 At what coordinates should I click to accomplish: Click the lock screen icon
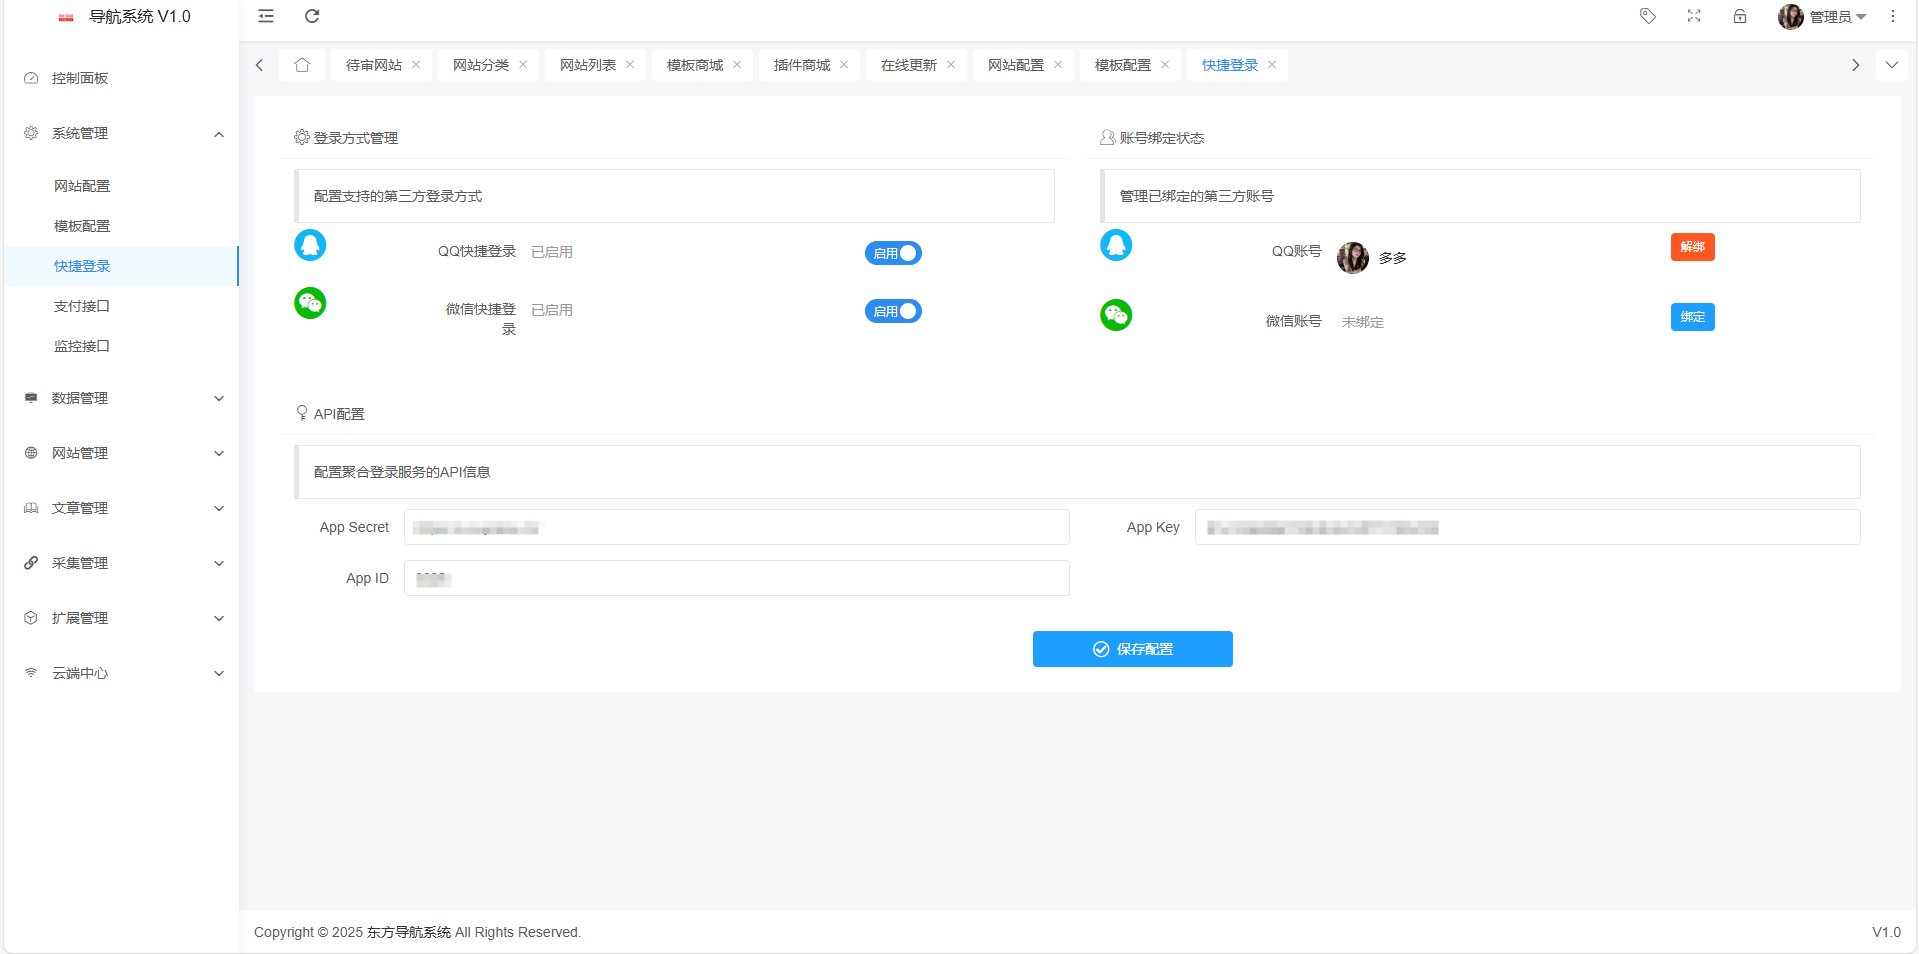tap(1740, 16)
